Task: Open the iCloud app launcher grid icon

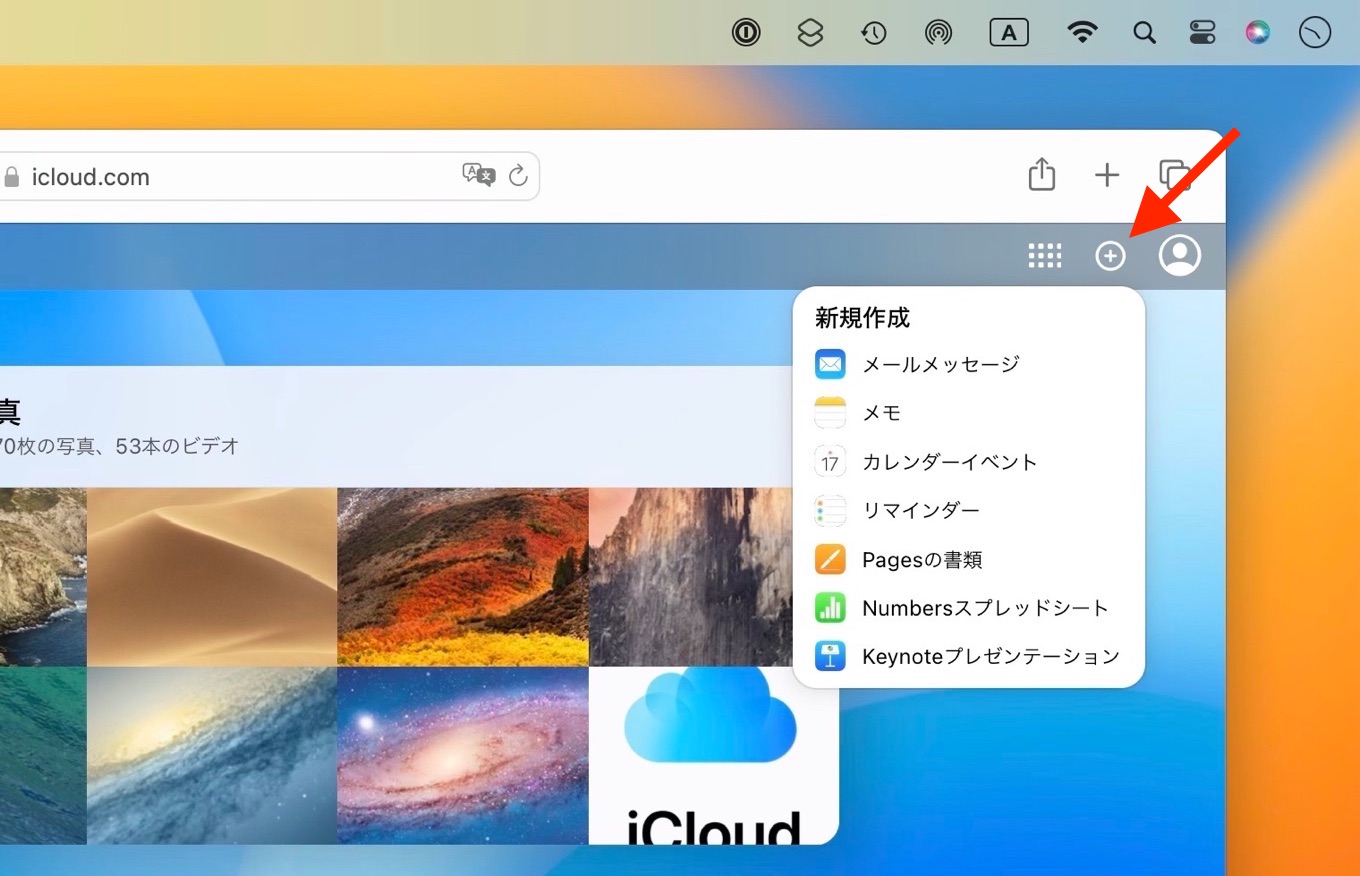Action: coord(1045,255)
